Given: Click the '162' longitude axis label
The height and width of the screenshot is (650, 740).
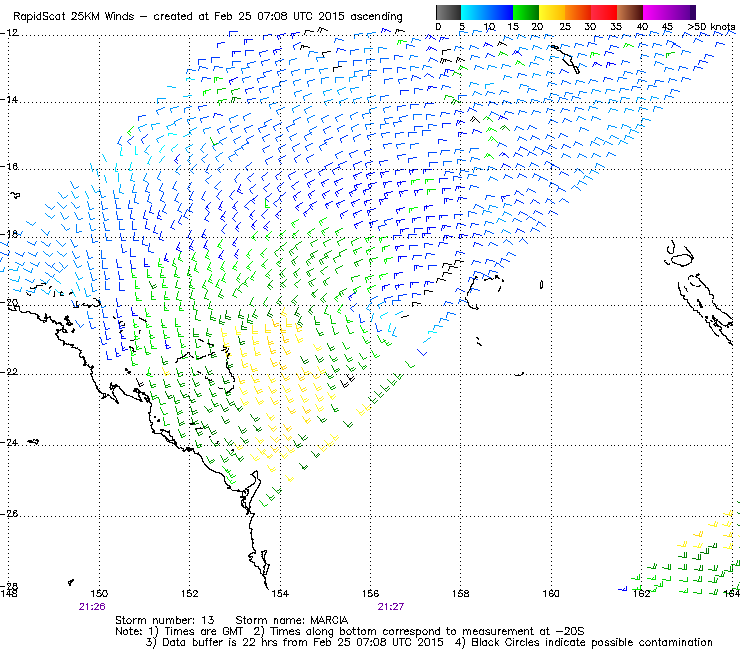Looking at the screenshot, I should point(641,593).
